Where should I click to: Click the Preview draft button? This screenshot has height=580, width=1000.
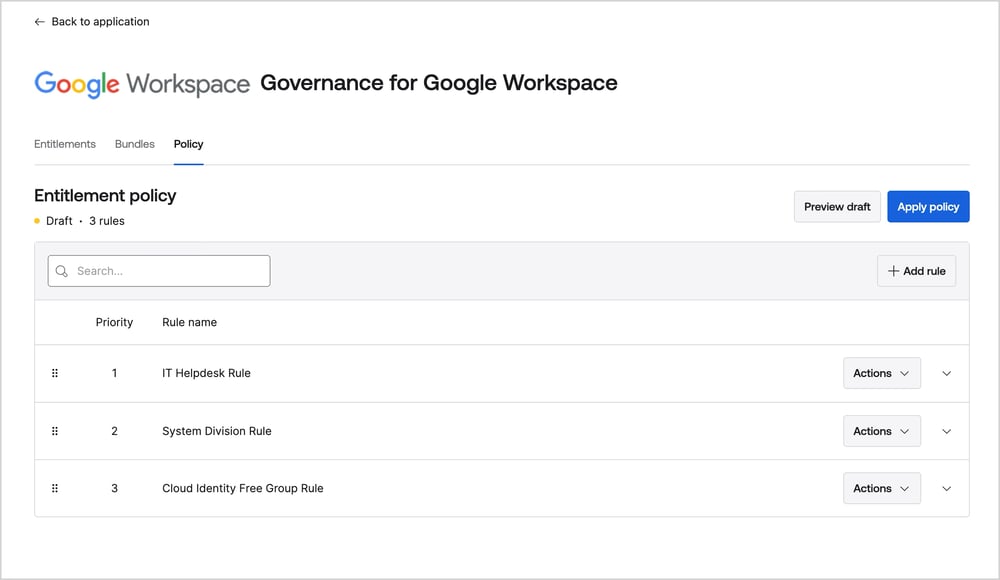pos(837,207)
